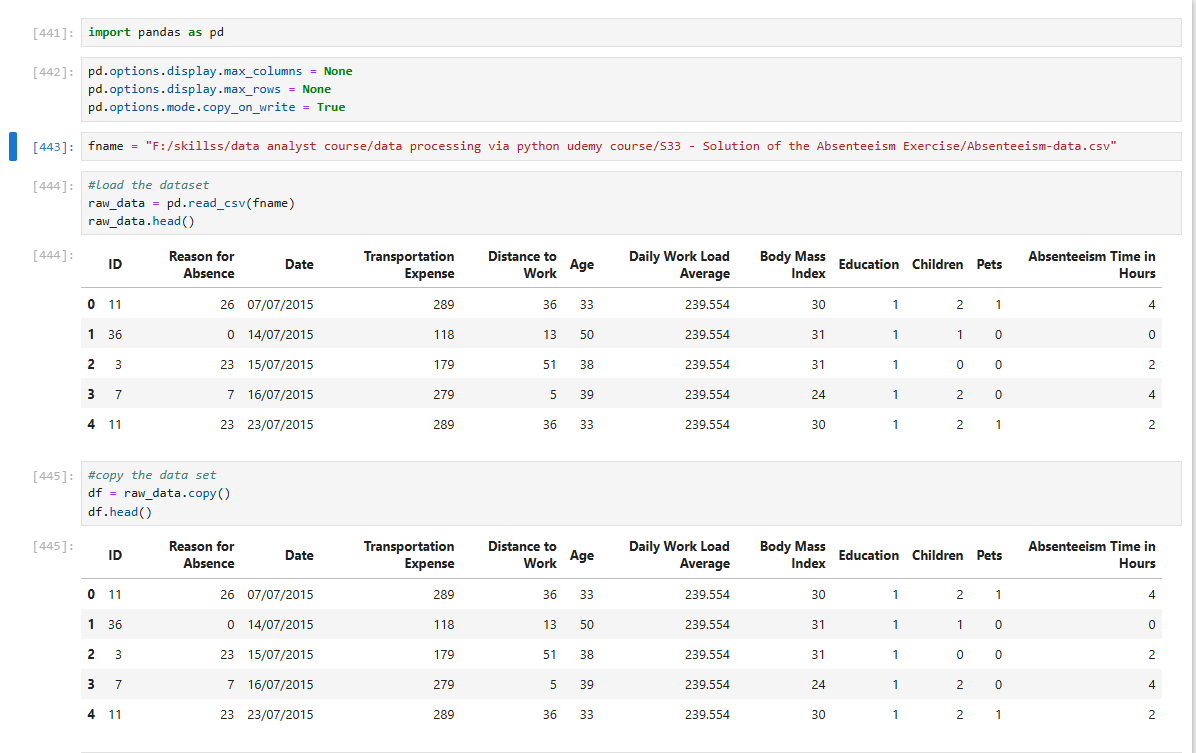Click the blue collapse bar beside cell 443

tap(13, 146)
